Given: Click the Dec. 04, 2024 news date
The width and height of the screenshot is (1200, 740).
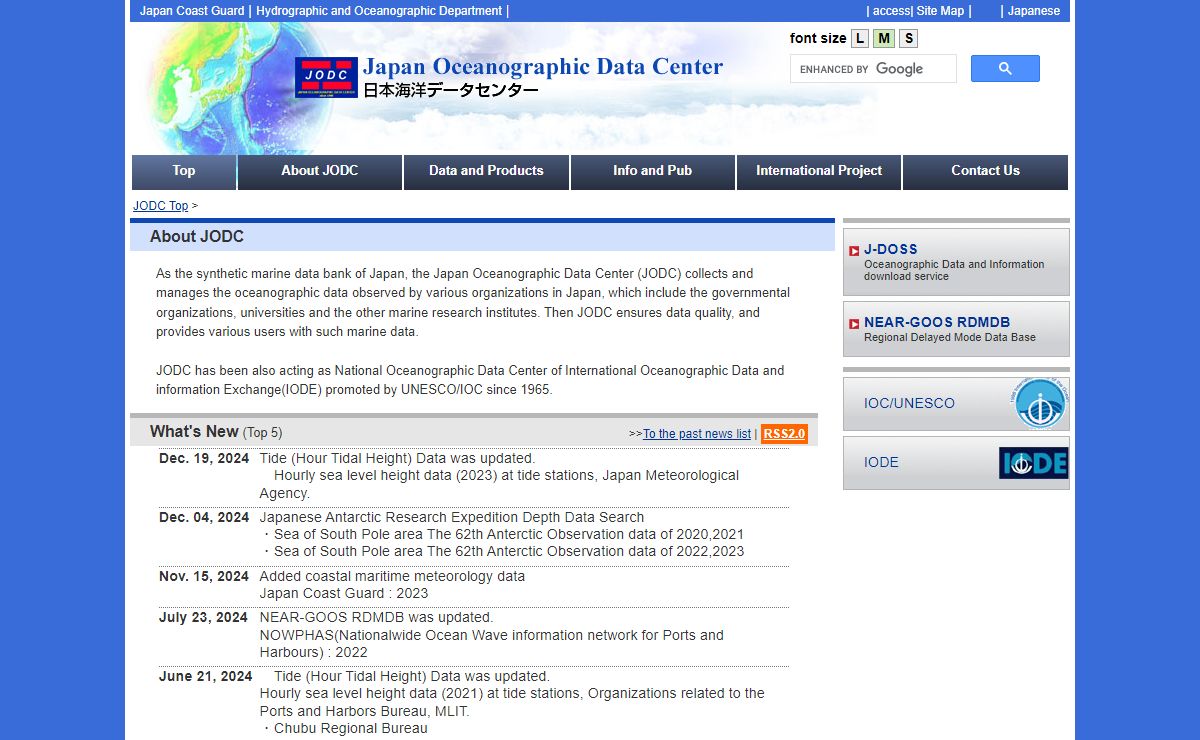Looking at the screenshot, I should [x=204, y=517].
